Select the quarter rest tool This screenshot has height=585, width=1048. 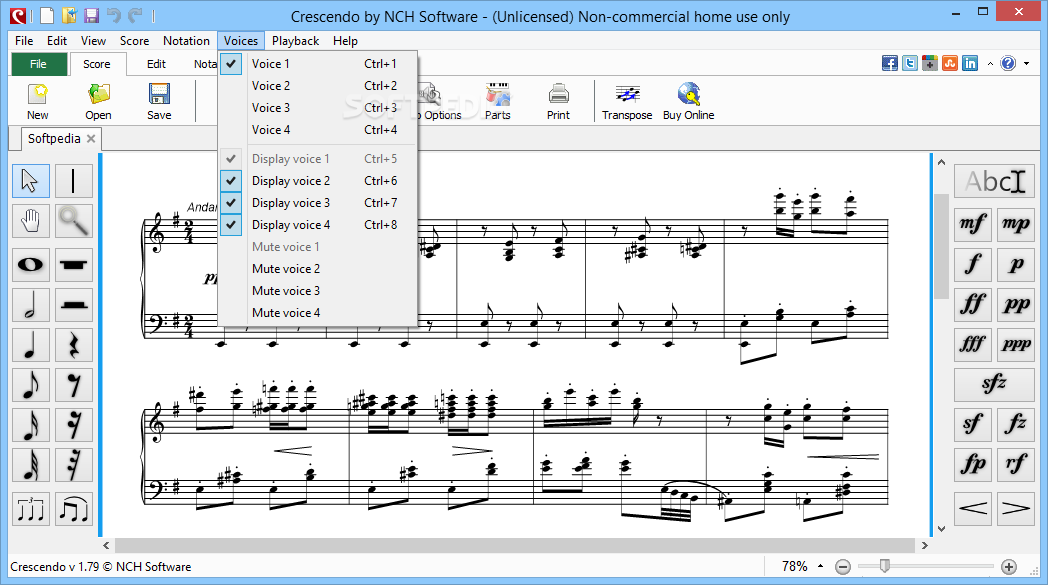point(74,346)
